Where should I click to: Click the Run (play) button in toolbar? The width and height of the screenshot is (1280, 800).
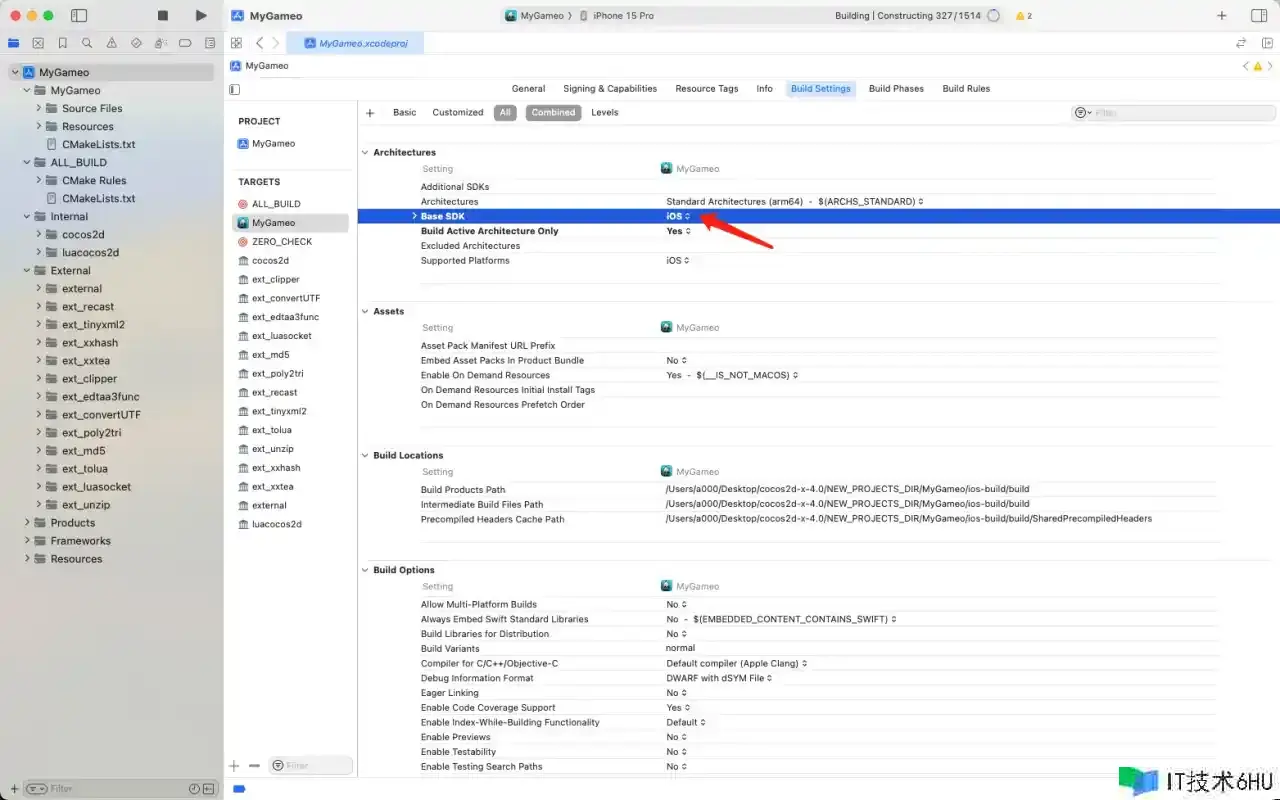pyautogui.click(x=201, y=16)
